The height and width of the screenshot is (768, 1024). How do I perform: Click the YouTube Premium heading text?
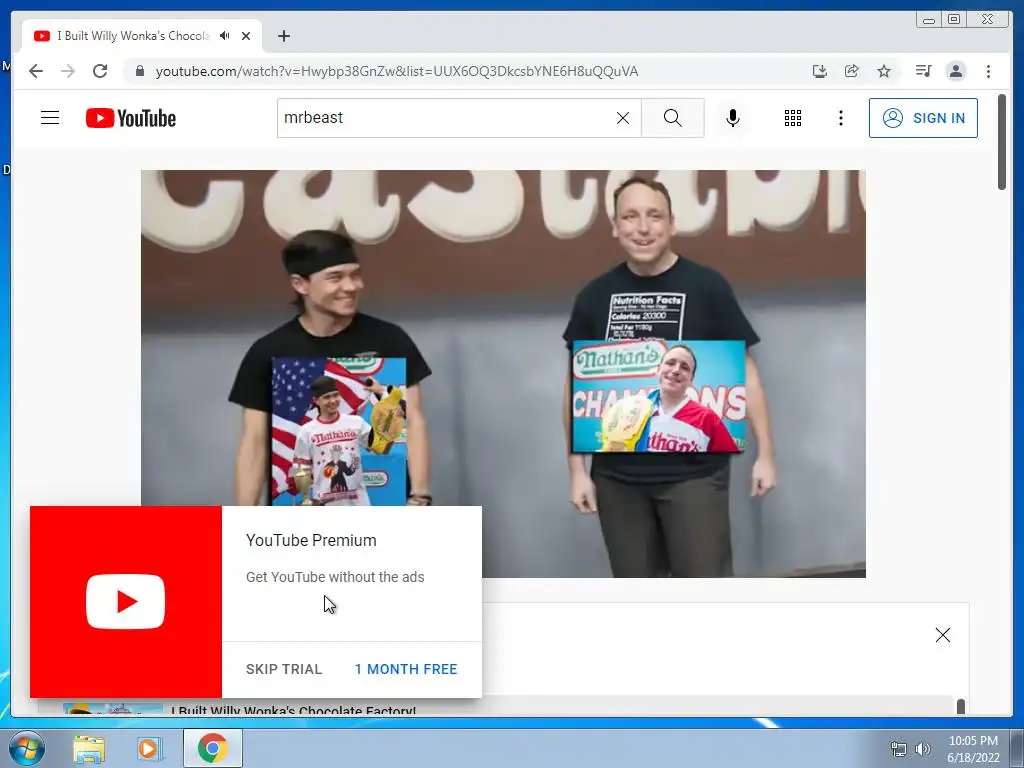(x=311, y=541)
